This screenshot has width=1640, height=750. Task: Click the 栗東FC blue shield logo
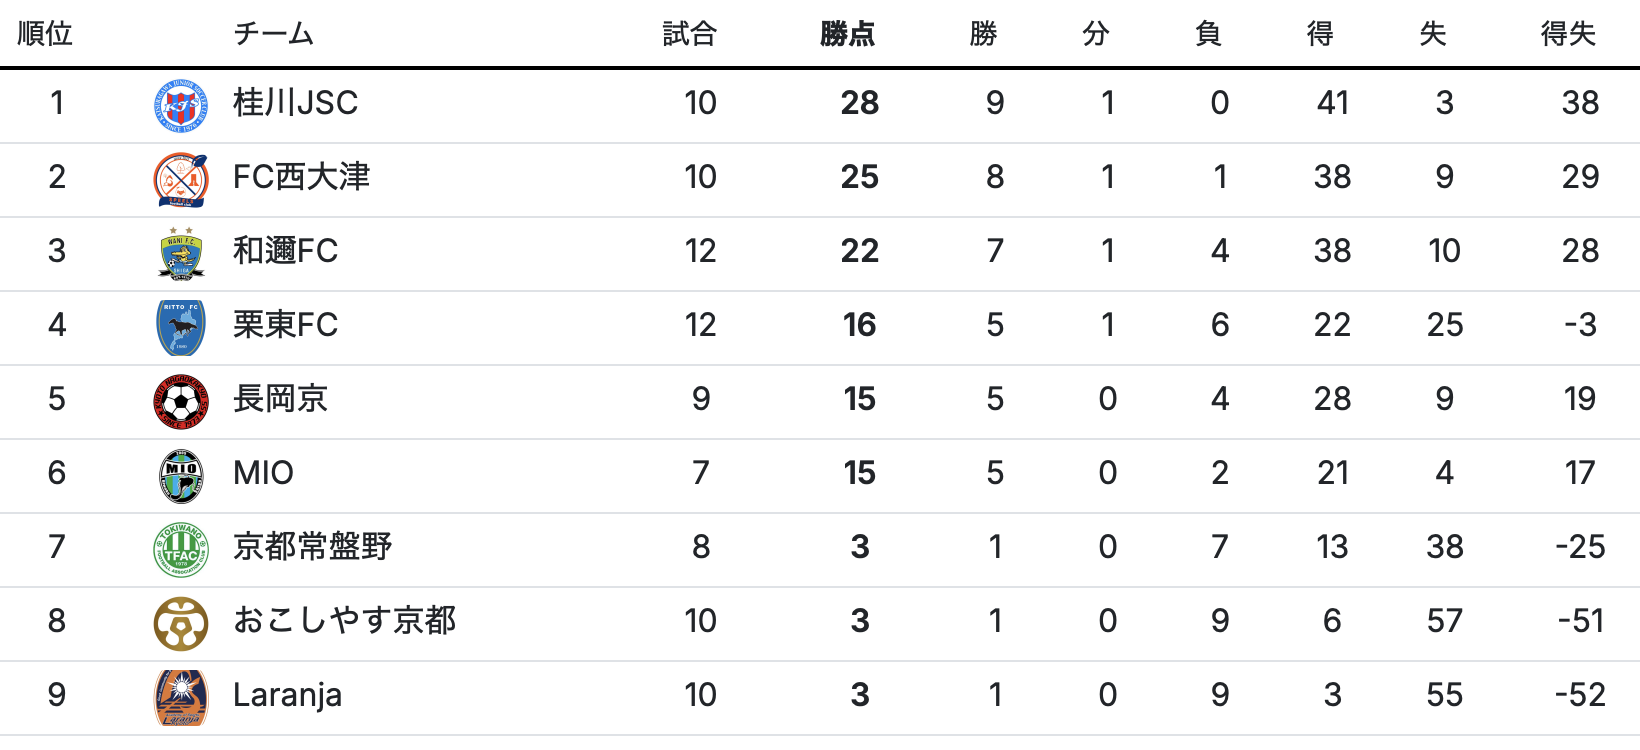[181, 326]
